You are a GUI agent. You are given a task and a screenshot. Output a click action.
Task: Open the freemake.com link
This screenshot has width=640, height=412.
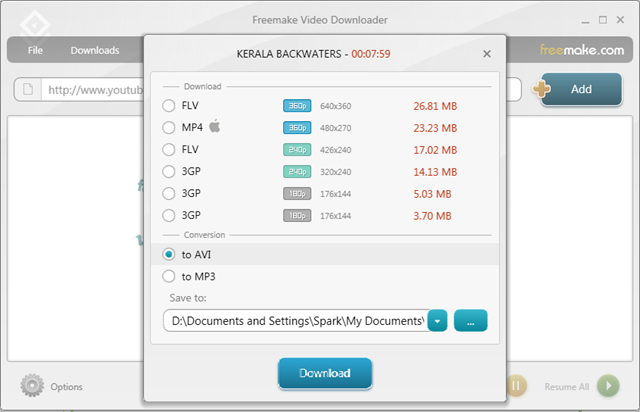[582, 50]
